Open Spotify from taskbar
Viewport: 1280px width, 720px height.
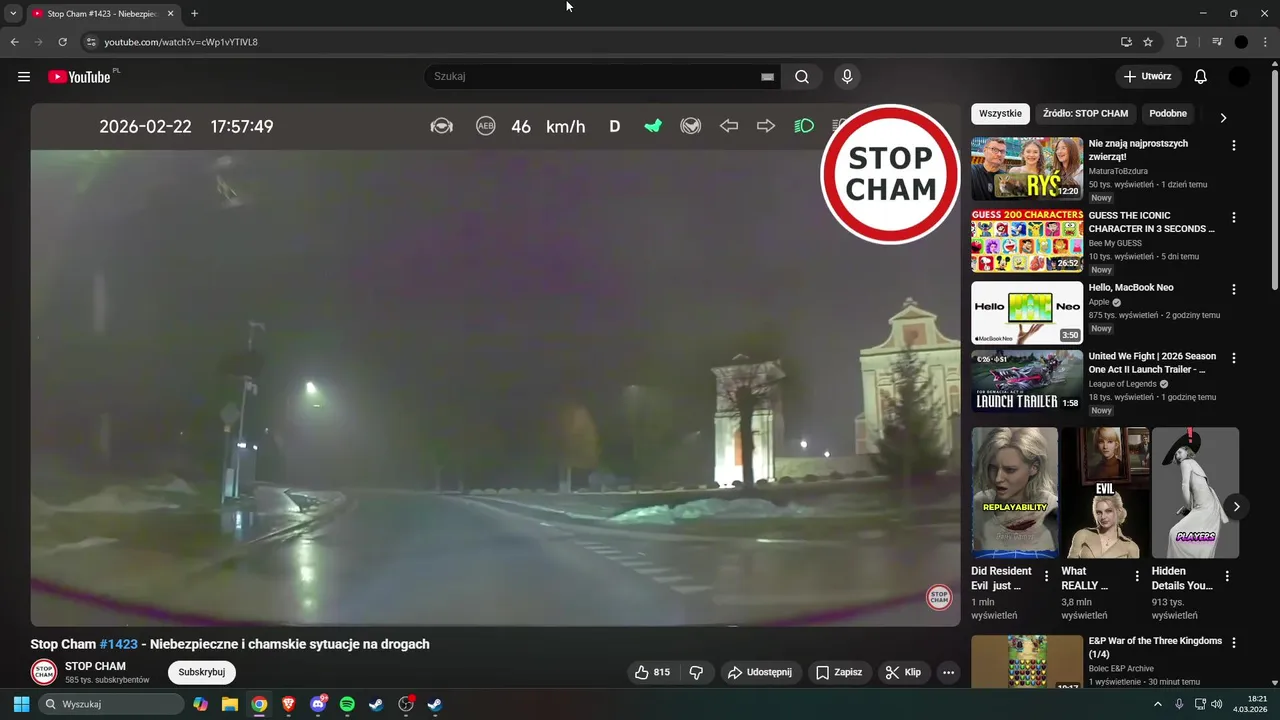[x=347, y=704]
